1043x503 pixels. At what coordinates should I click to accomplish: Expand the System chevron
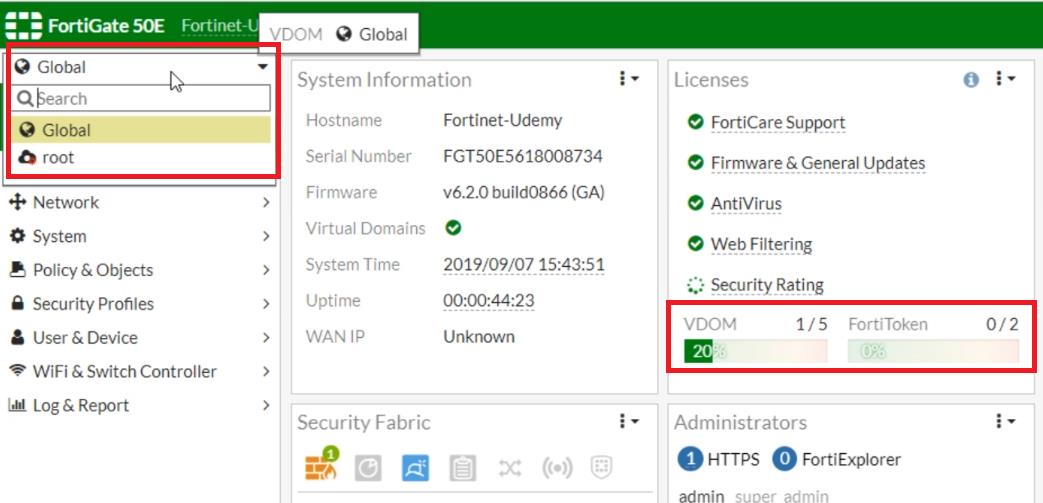[x=266, y=236]
